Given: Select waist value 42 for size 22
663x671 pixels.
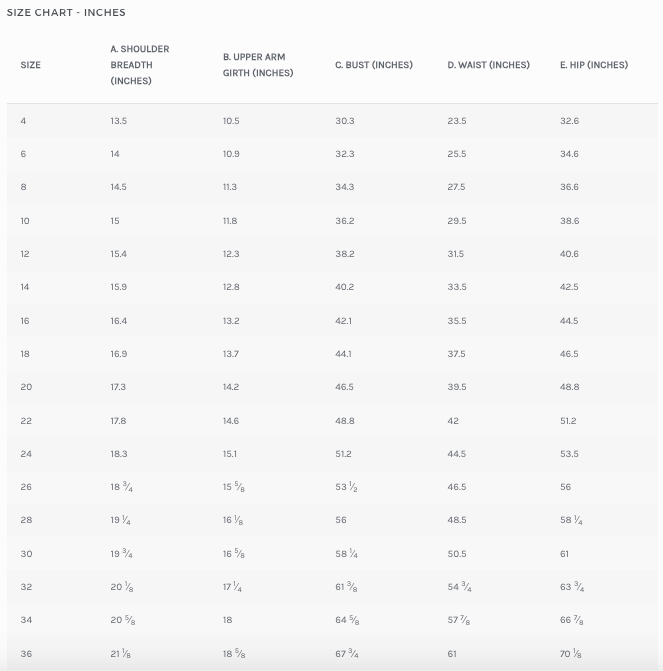Looking at the screenshot, I should click(453, 421).
